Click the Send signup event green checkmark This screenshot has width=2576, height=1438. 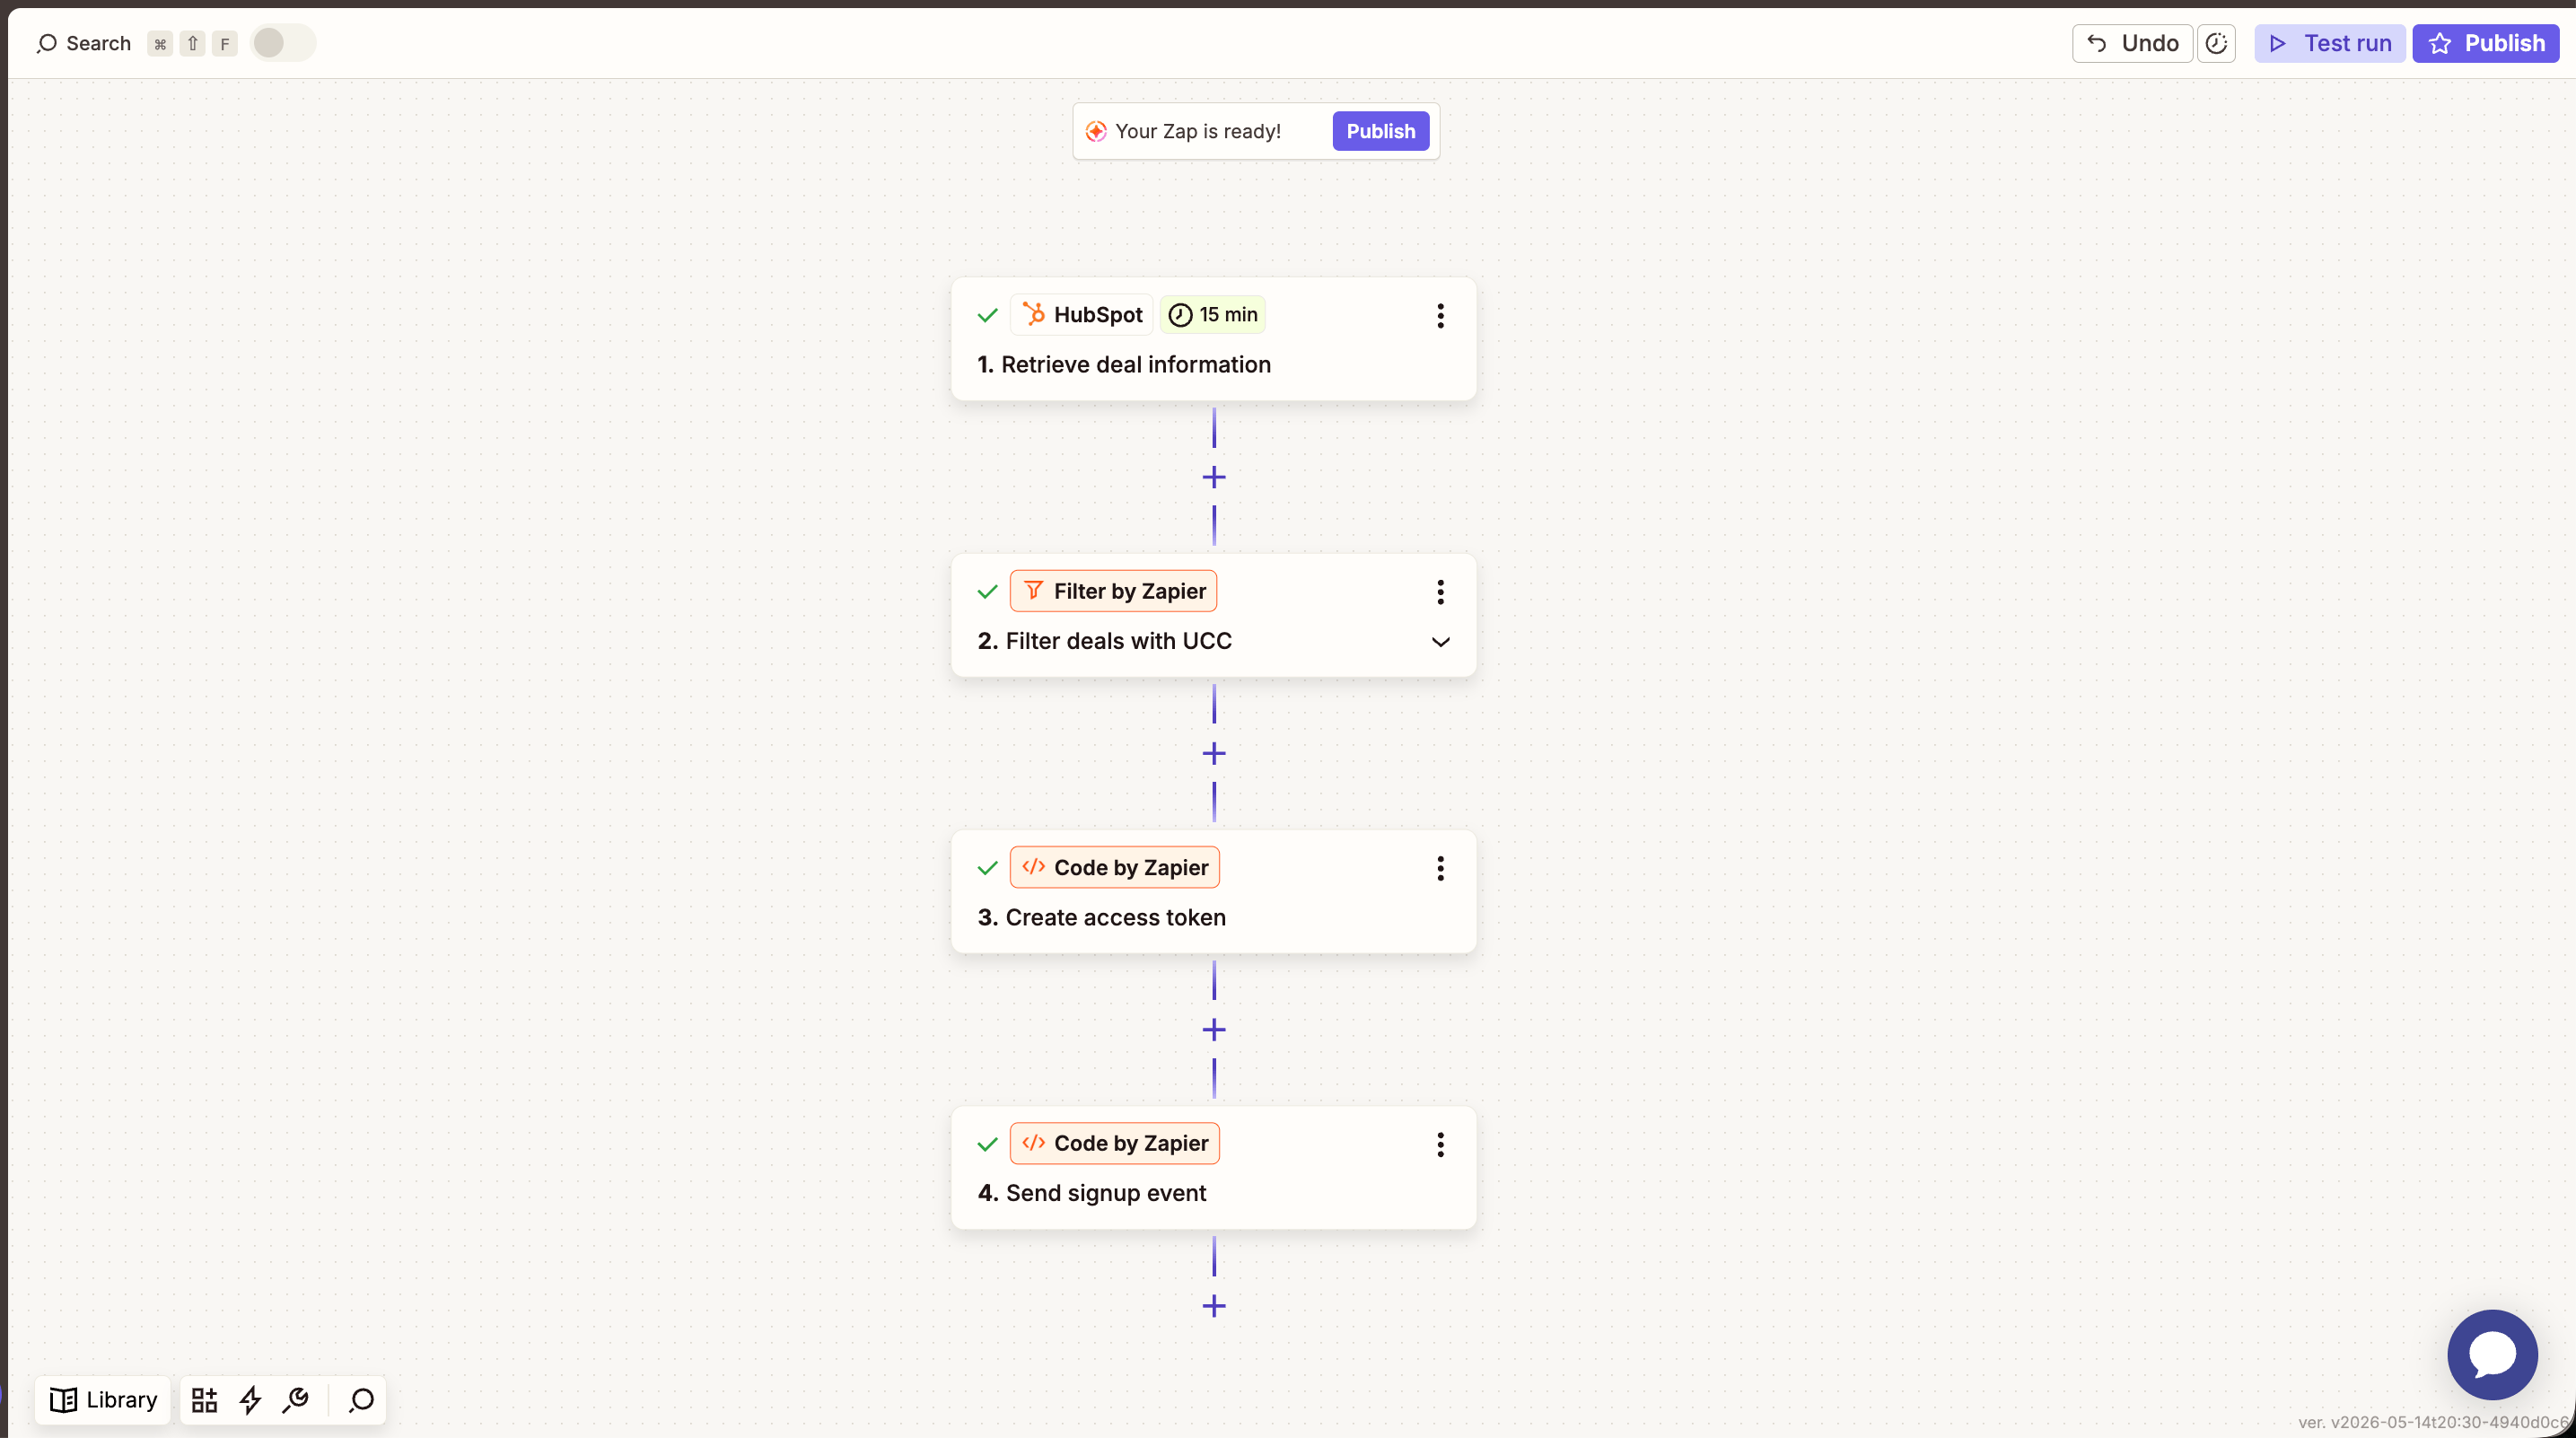point(988,1144)
